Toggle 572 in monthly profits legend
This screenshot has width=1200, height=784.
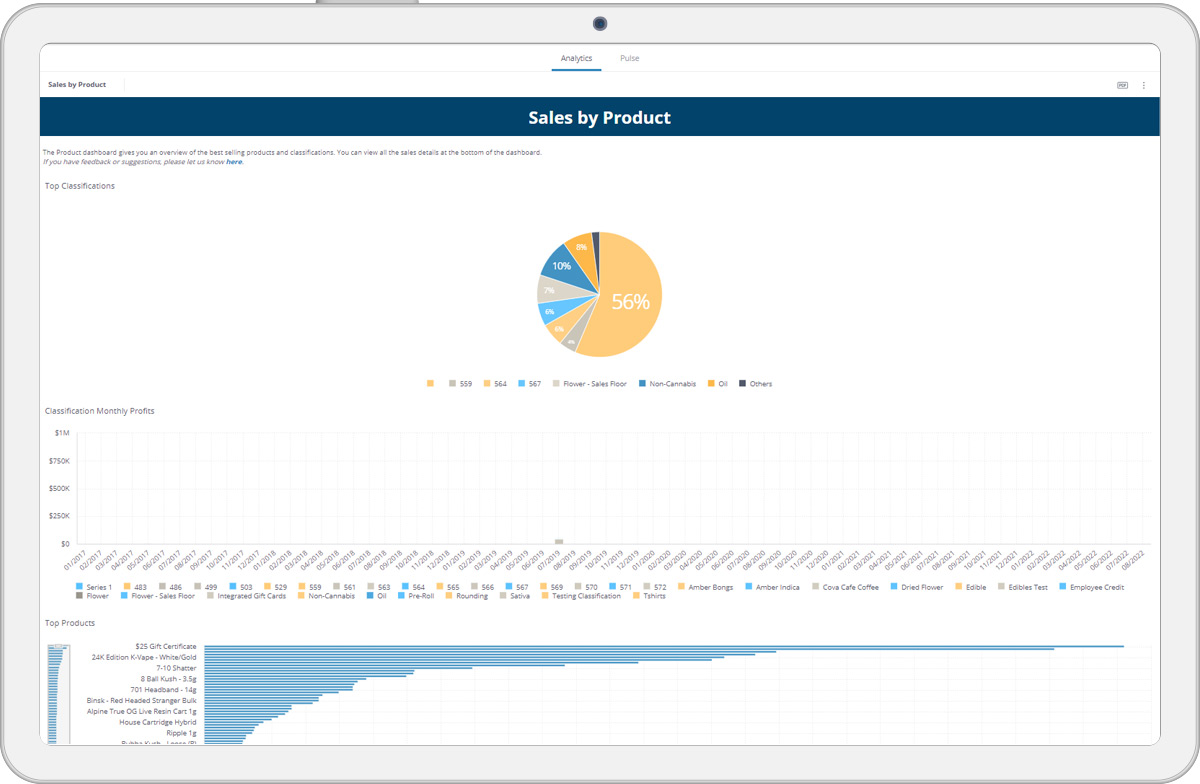654,587
